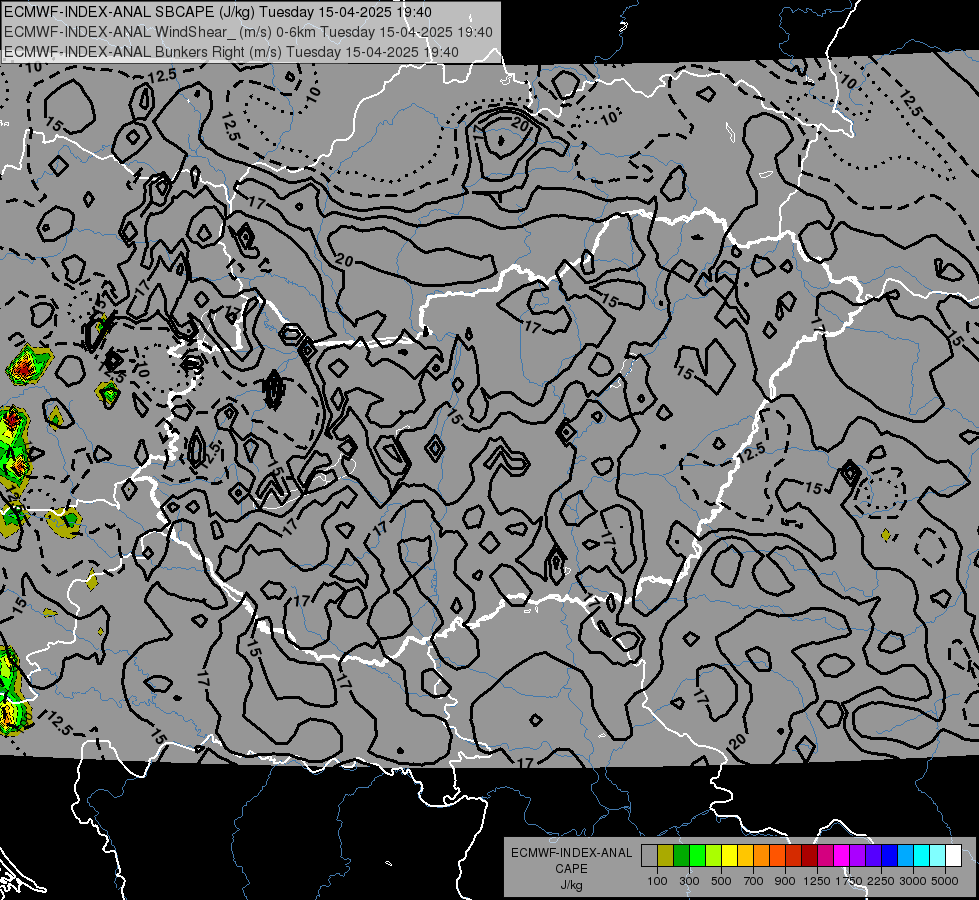This screenshot has height=900, width=979.
Task: Click the pale cyan swatch left of 5000
Action: (938, 856)
